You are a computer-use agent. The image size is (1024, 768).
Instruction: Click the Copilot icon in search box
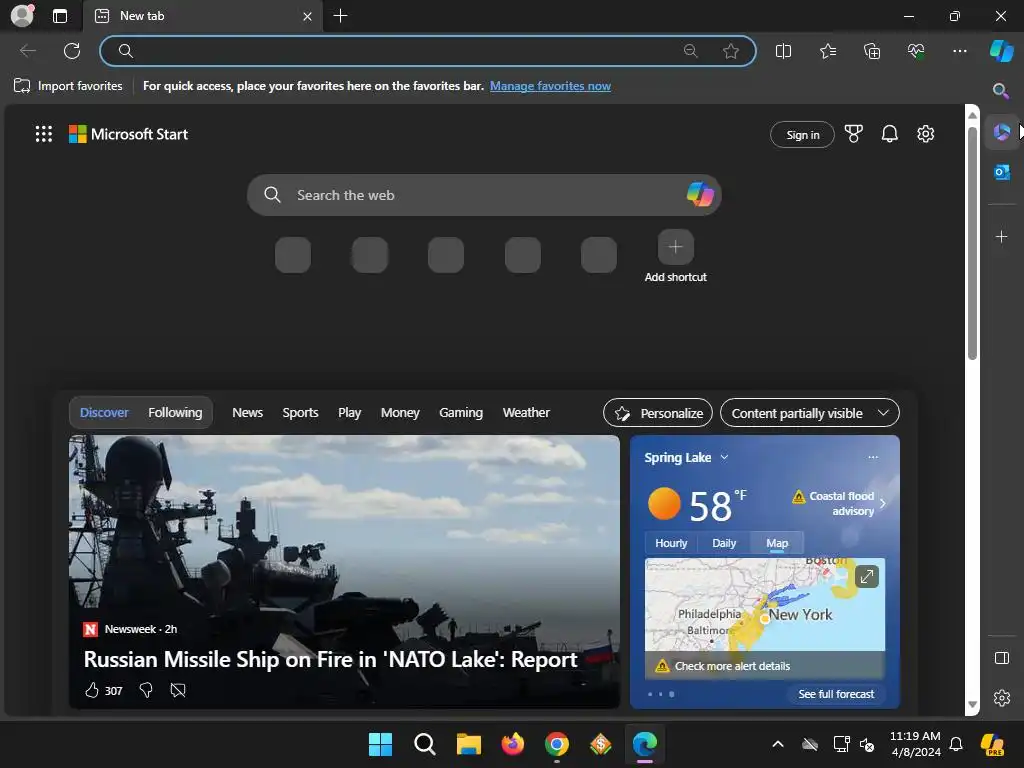(699, 195)
